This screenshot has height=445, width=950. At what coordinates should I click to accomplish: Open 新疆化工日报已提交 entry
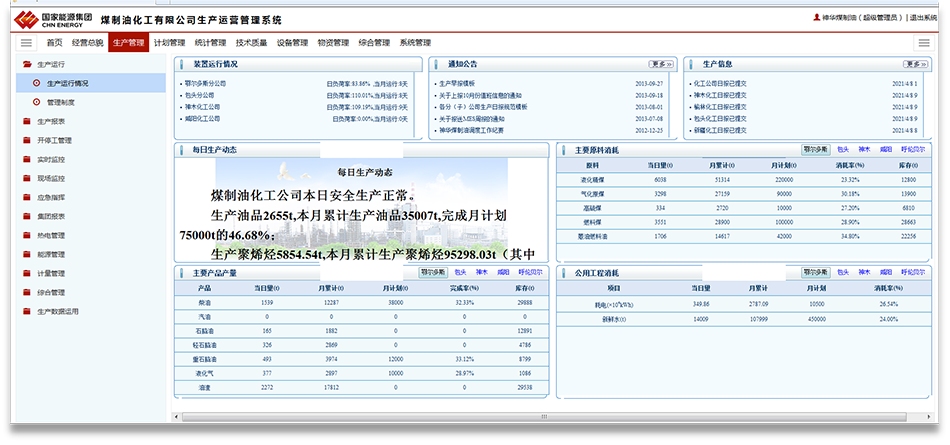click(720, 130)
